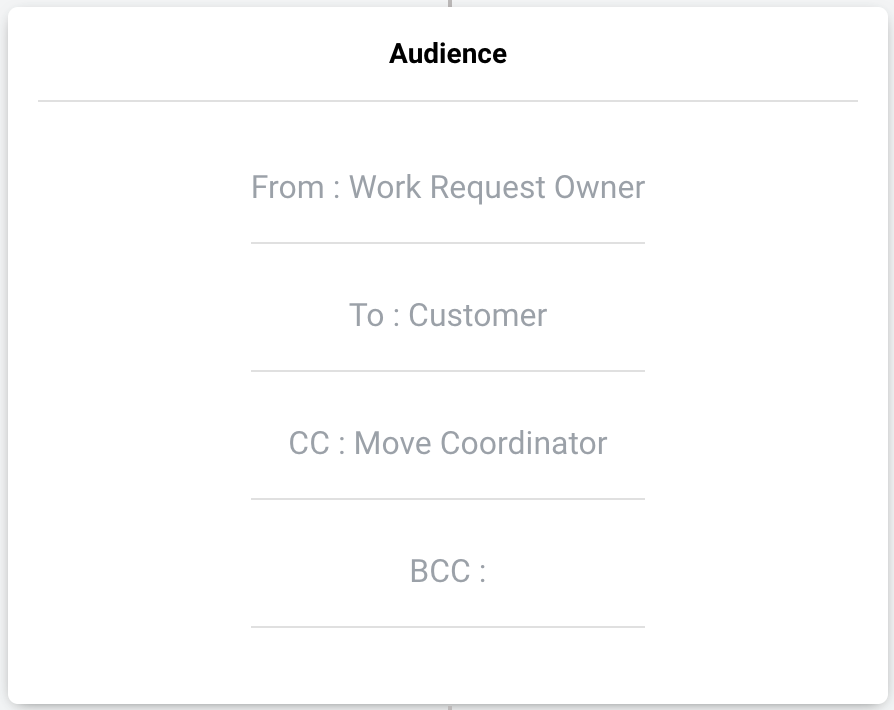This screenshot has height=710, width=894.
Task: Click the Move Coordinator recipient text
Action: pos(480,444)
